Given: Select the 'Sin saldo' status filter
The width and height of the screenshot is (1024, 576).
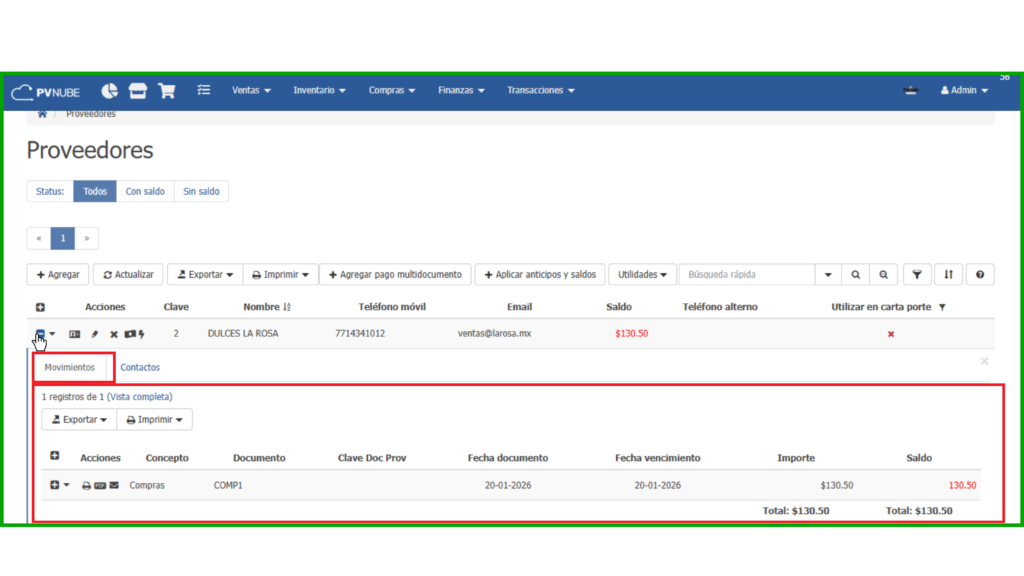Looking at the screenshot, I should tap(201, 191).
